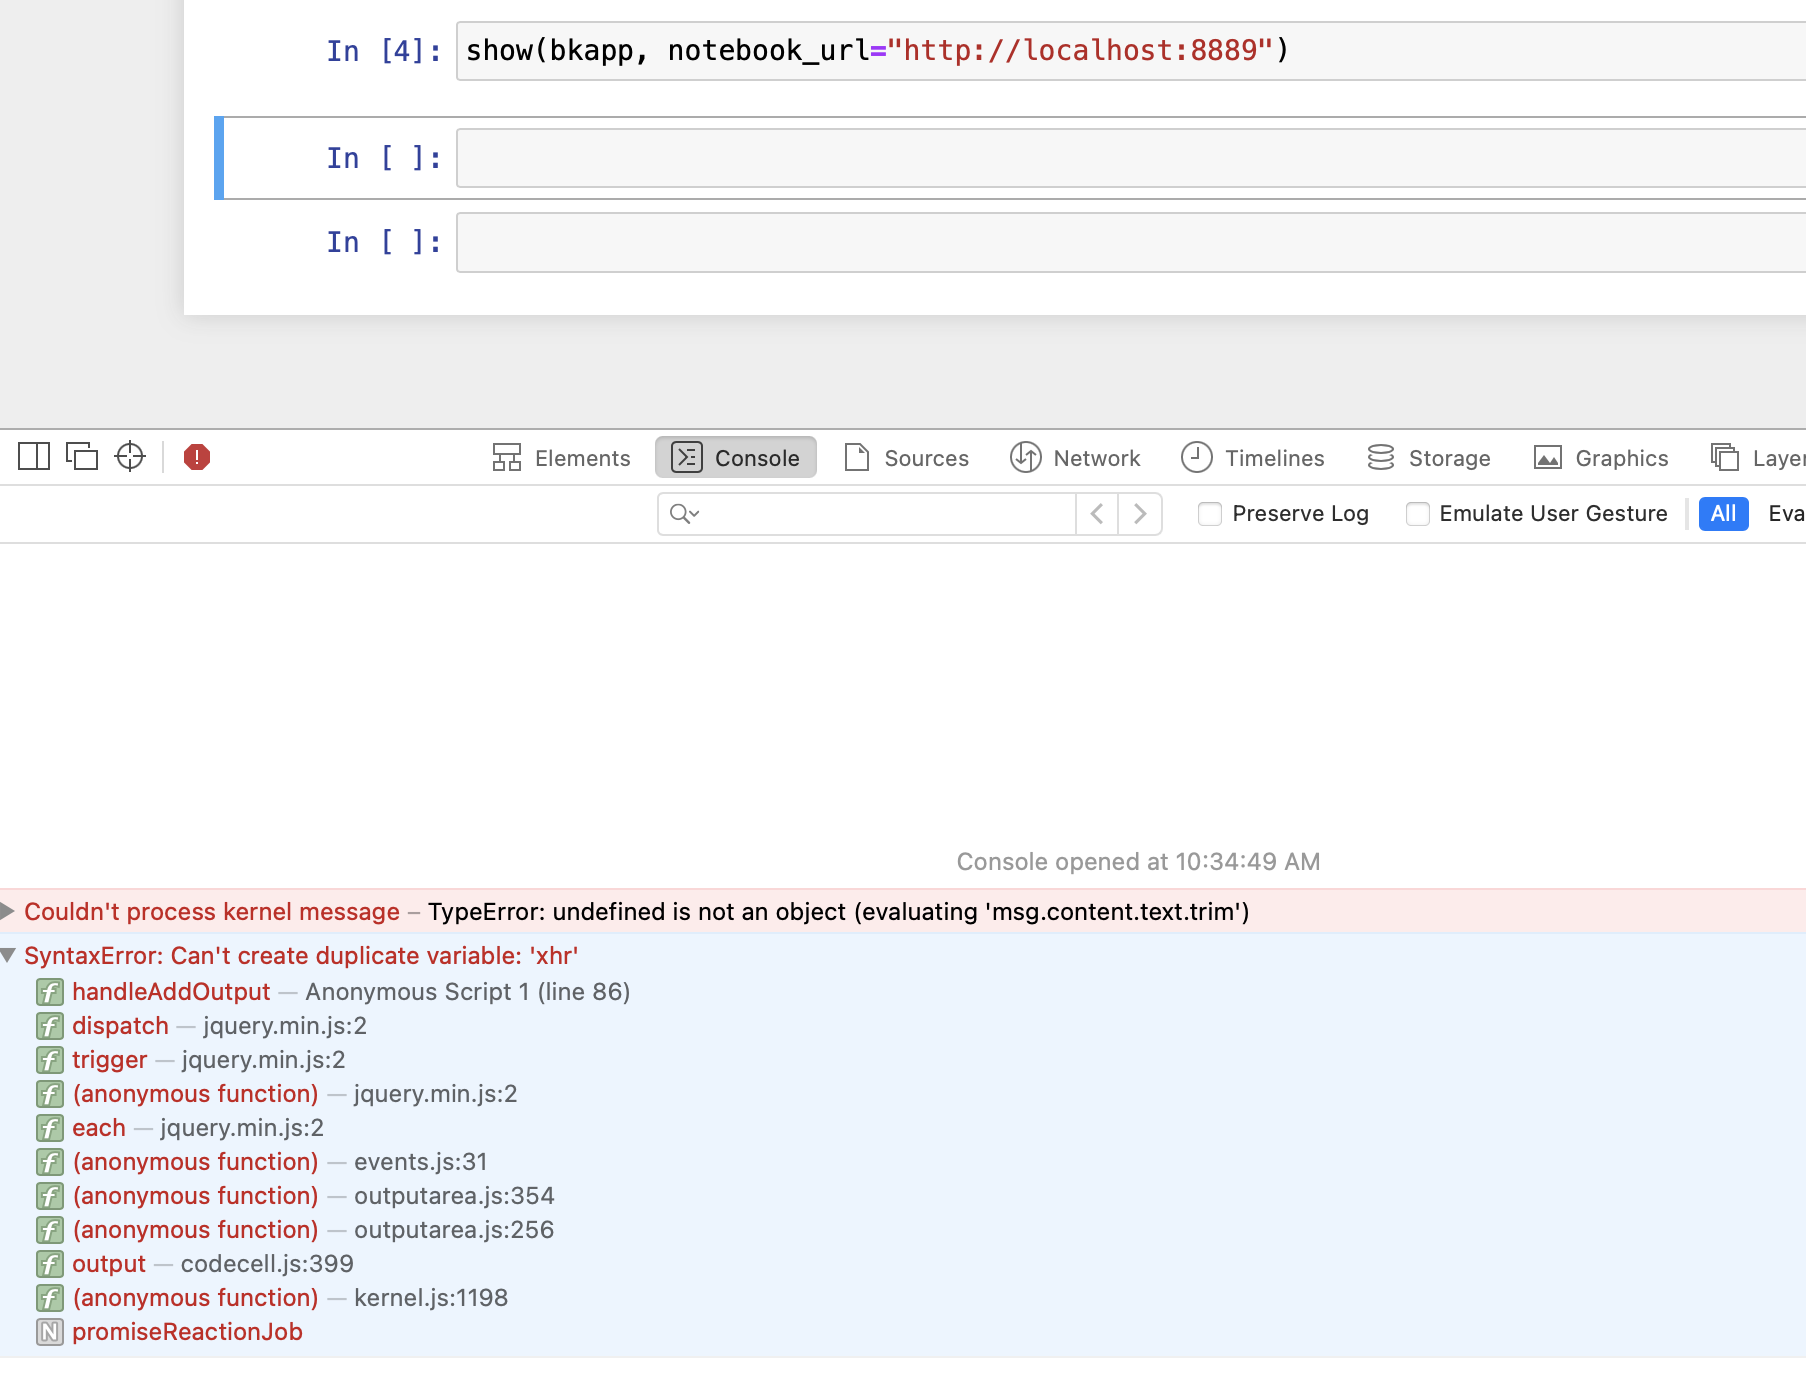Viewport: 1806px width, 1380px height.
Task: Click the detach-into-separate-window icon
Action: pyautogui.click(x=81, y=456)
